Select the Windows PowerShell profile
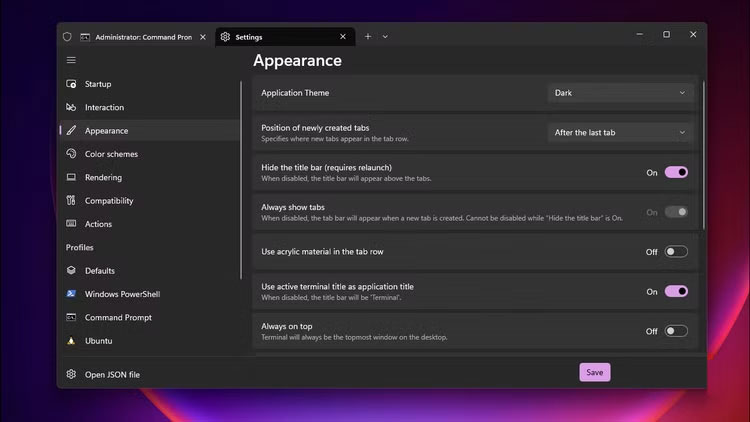The width and height of the screenshot is (750, 422). pos(122,294)
